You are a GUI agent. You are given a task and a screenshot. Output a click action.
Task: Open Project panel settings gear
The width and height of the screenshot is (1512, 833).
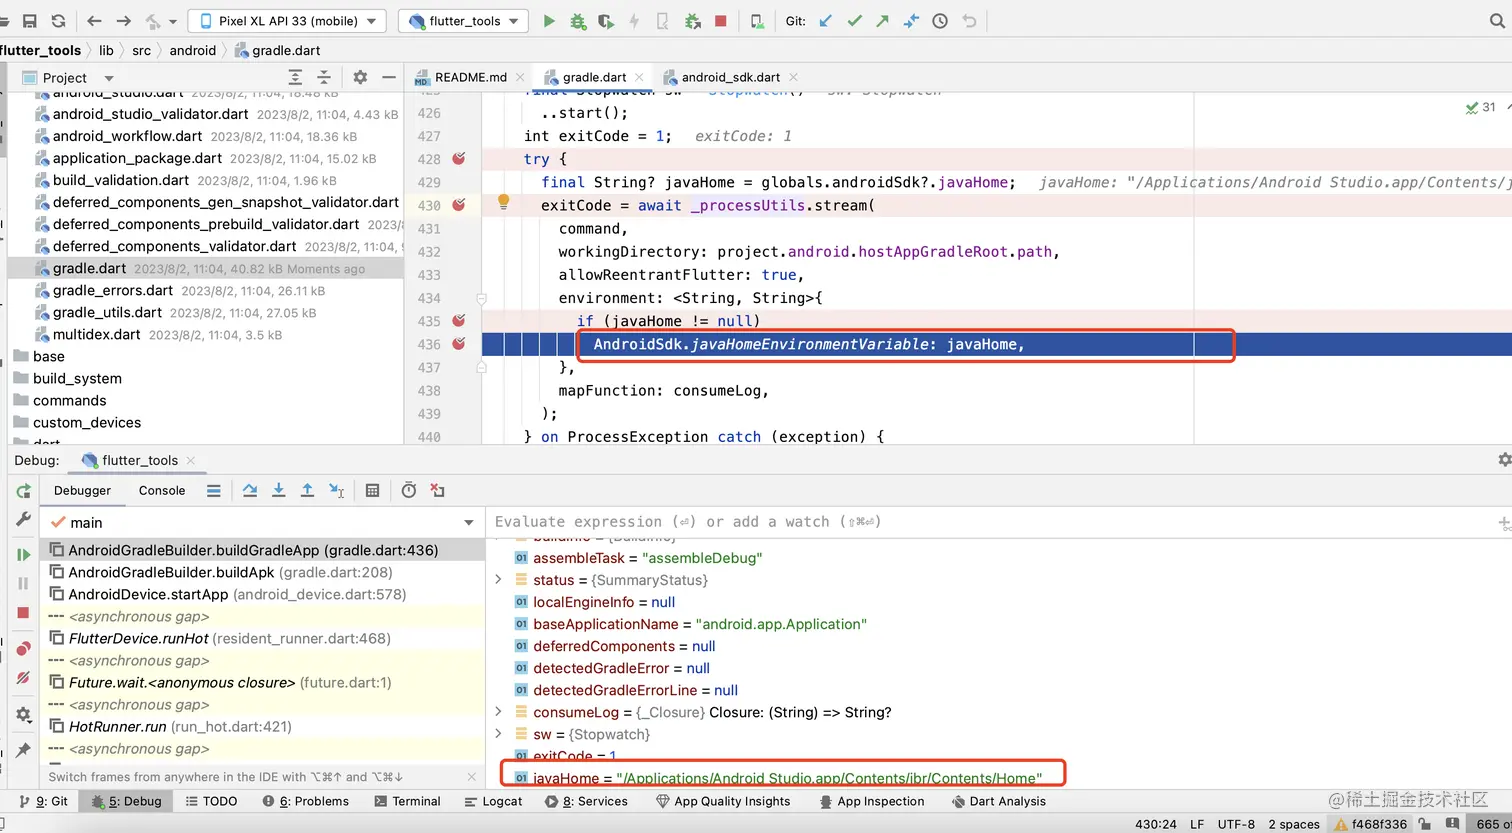361,77
